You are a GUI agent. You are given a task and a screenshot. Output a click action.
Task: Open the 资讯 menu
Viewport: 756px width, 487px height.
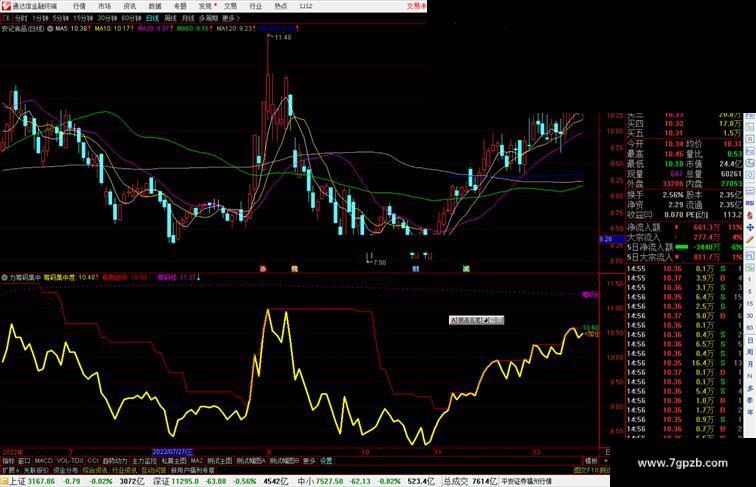tap(130, 6)
